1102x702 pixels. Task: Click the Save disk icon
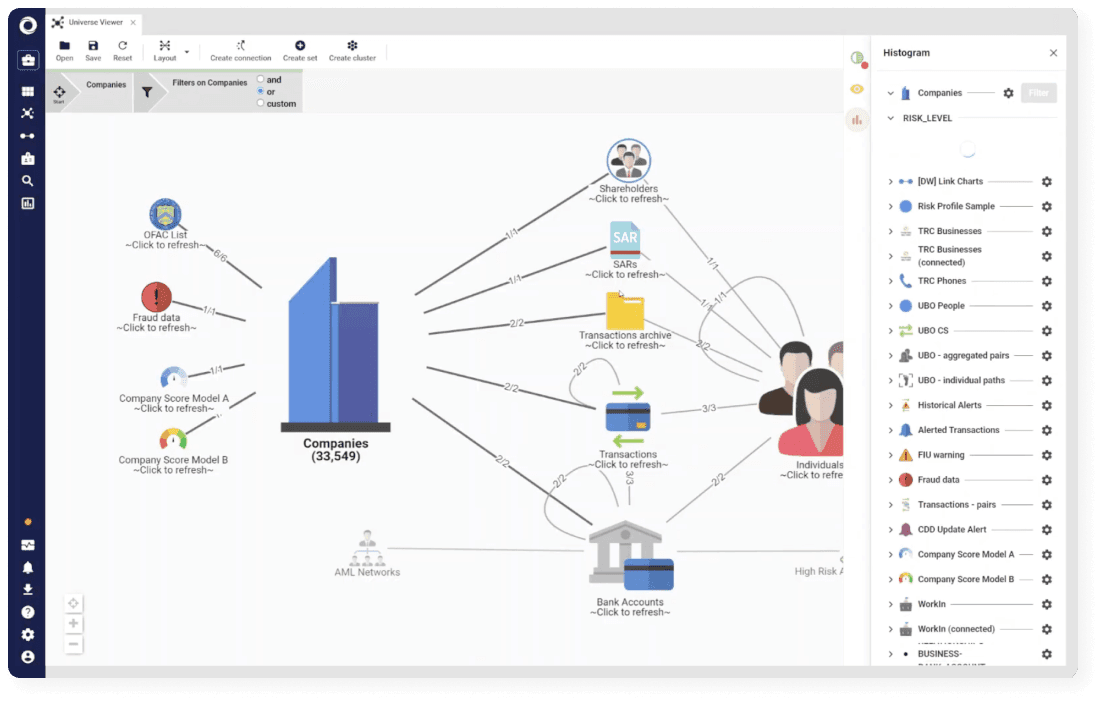93,46
